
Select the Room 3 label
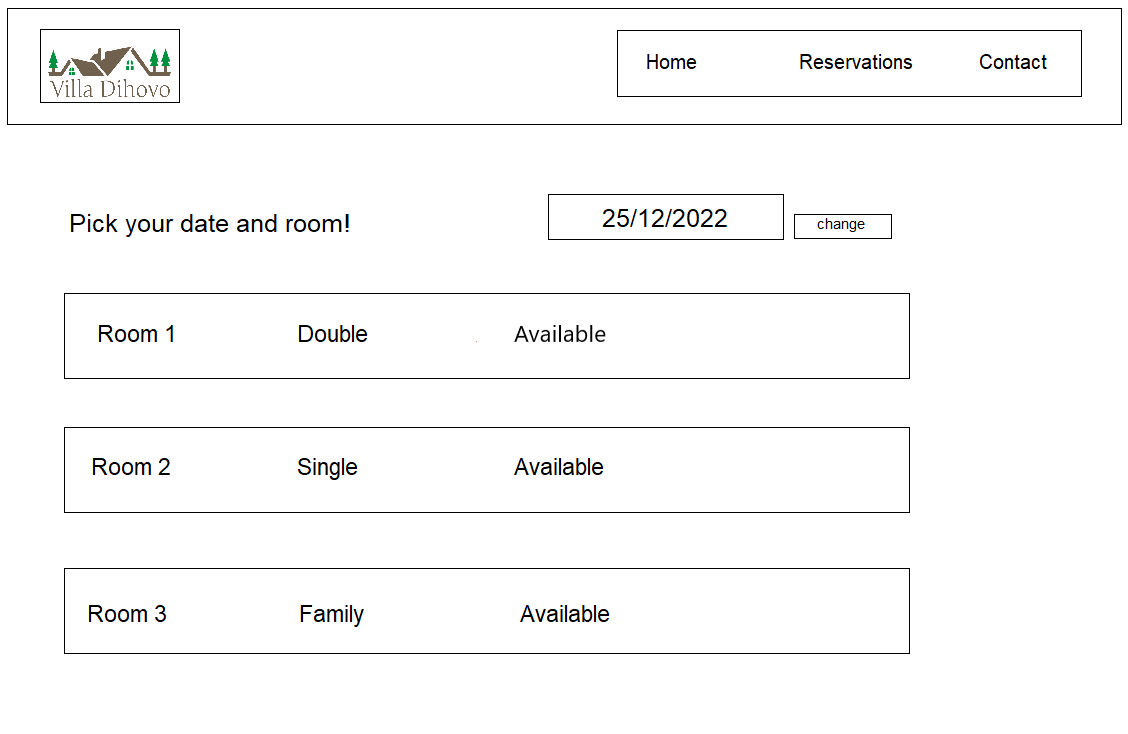[x=127, y=614]
